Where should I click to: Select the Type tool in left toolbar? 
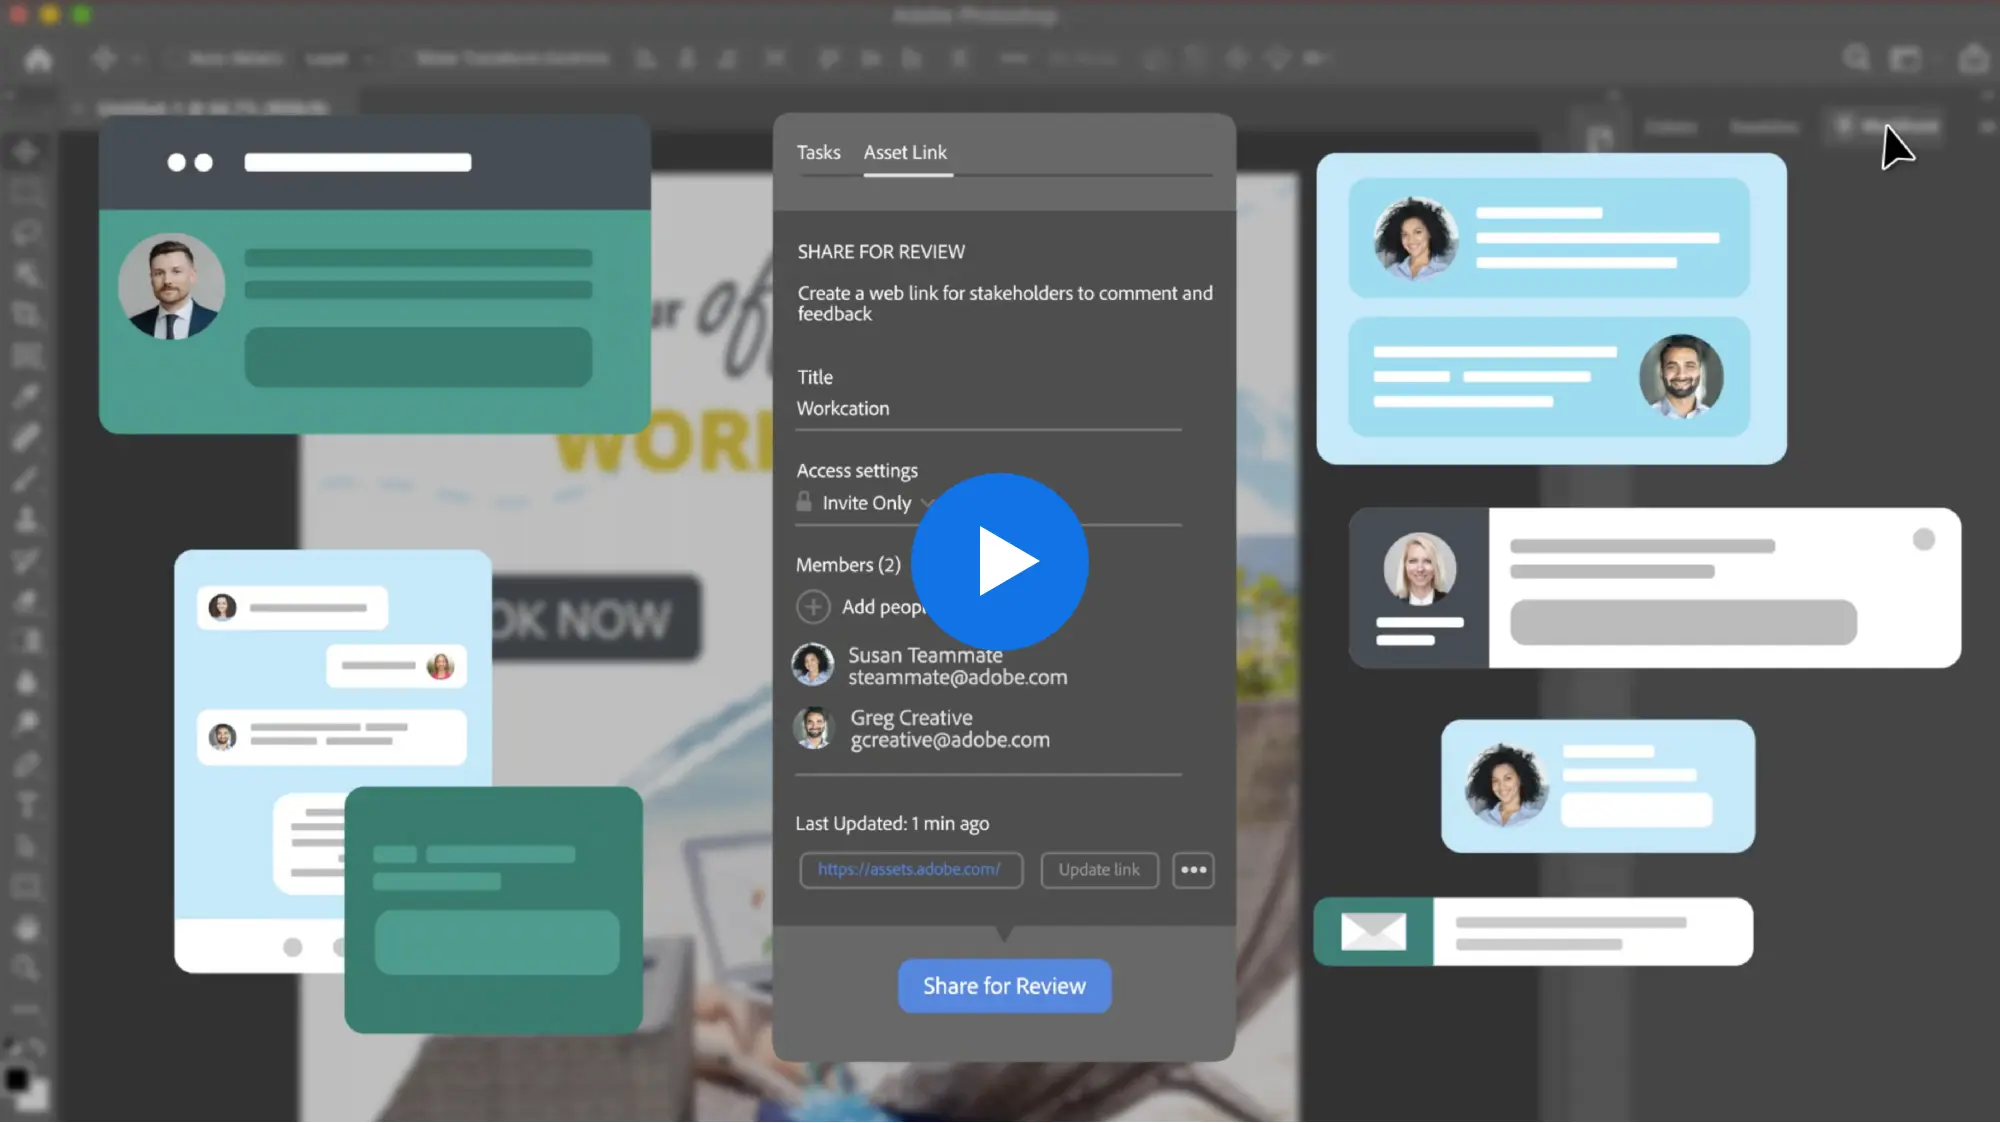pyautogui.click(x=26, y=805)
